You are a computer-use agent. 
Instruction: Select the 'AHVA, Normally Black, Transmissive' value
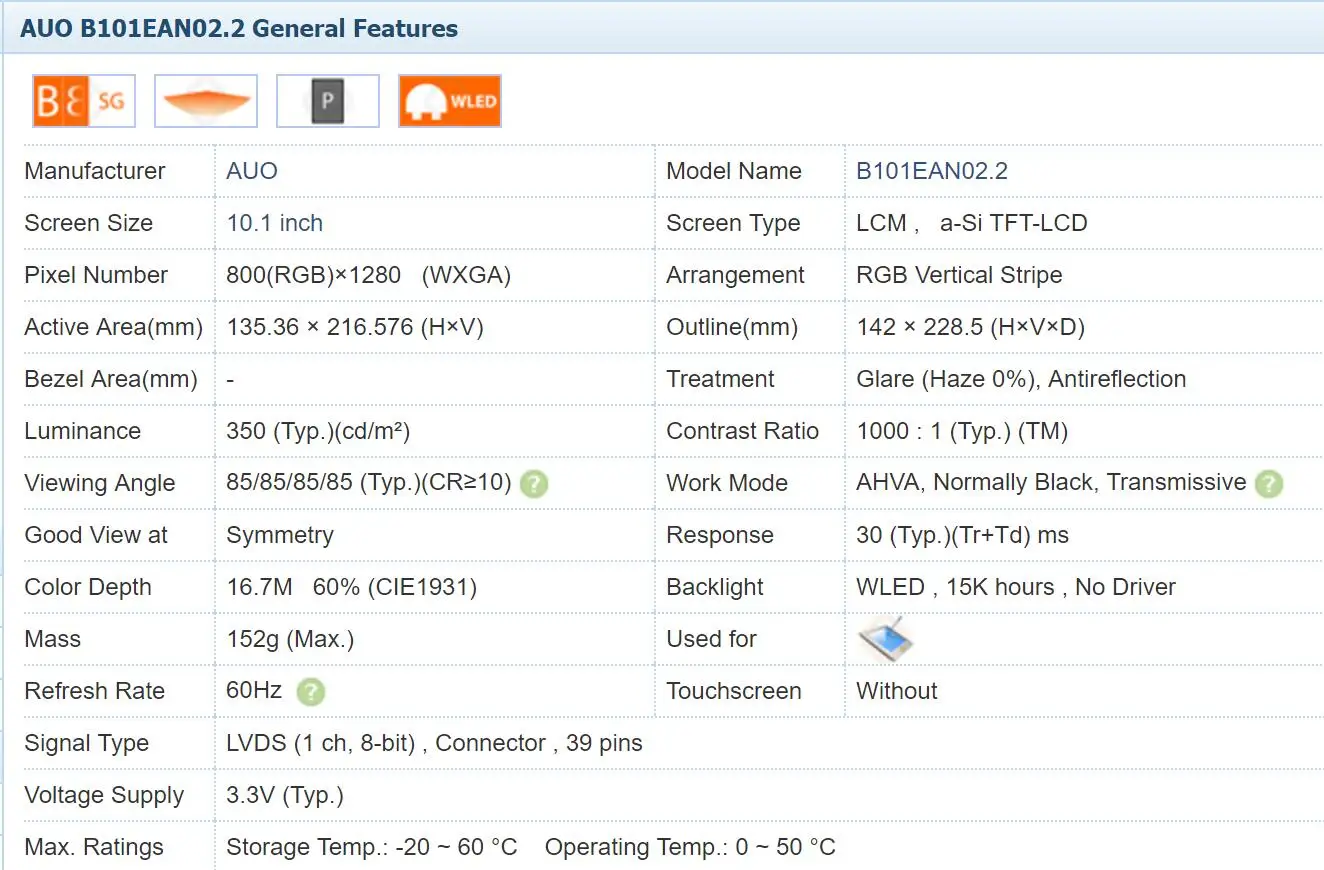(x=1052, y=483)
